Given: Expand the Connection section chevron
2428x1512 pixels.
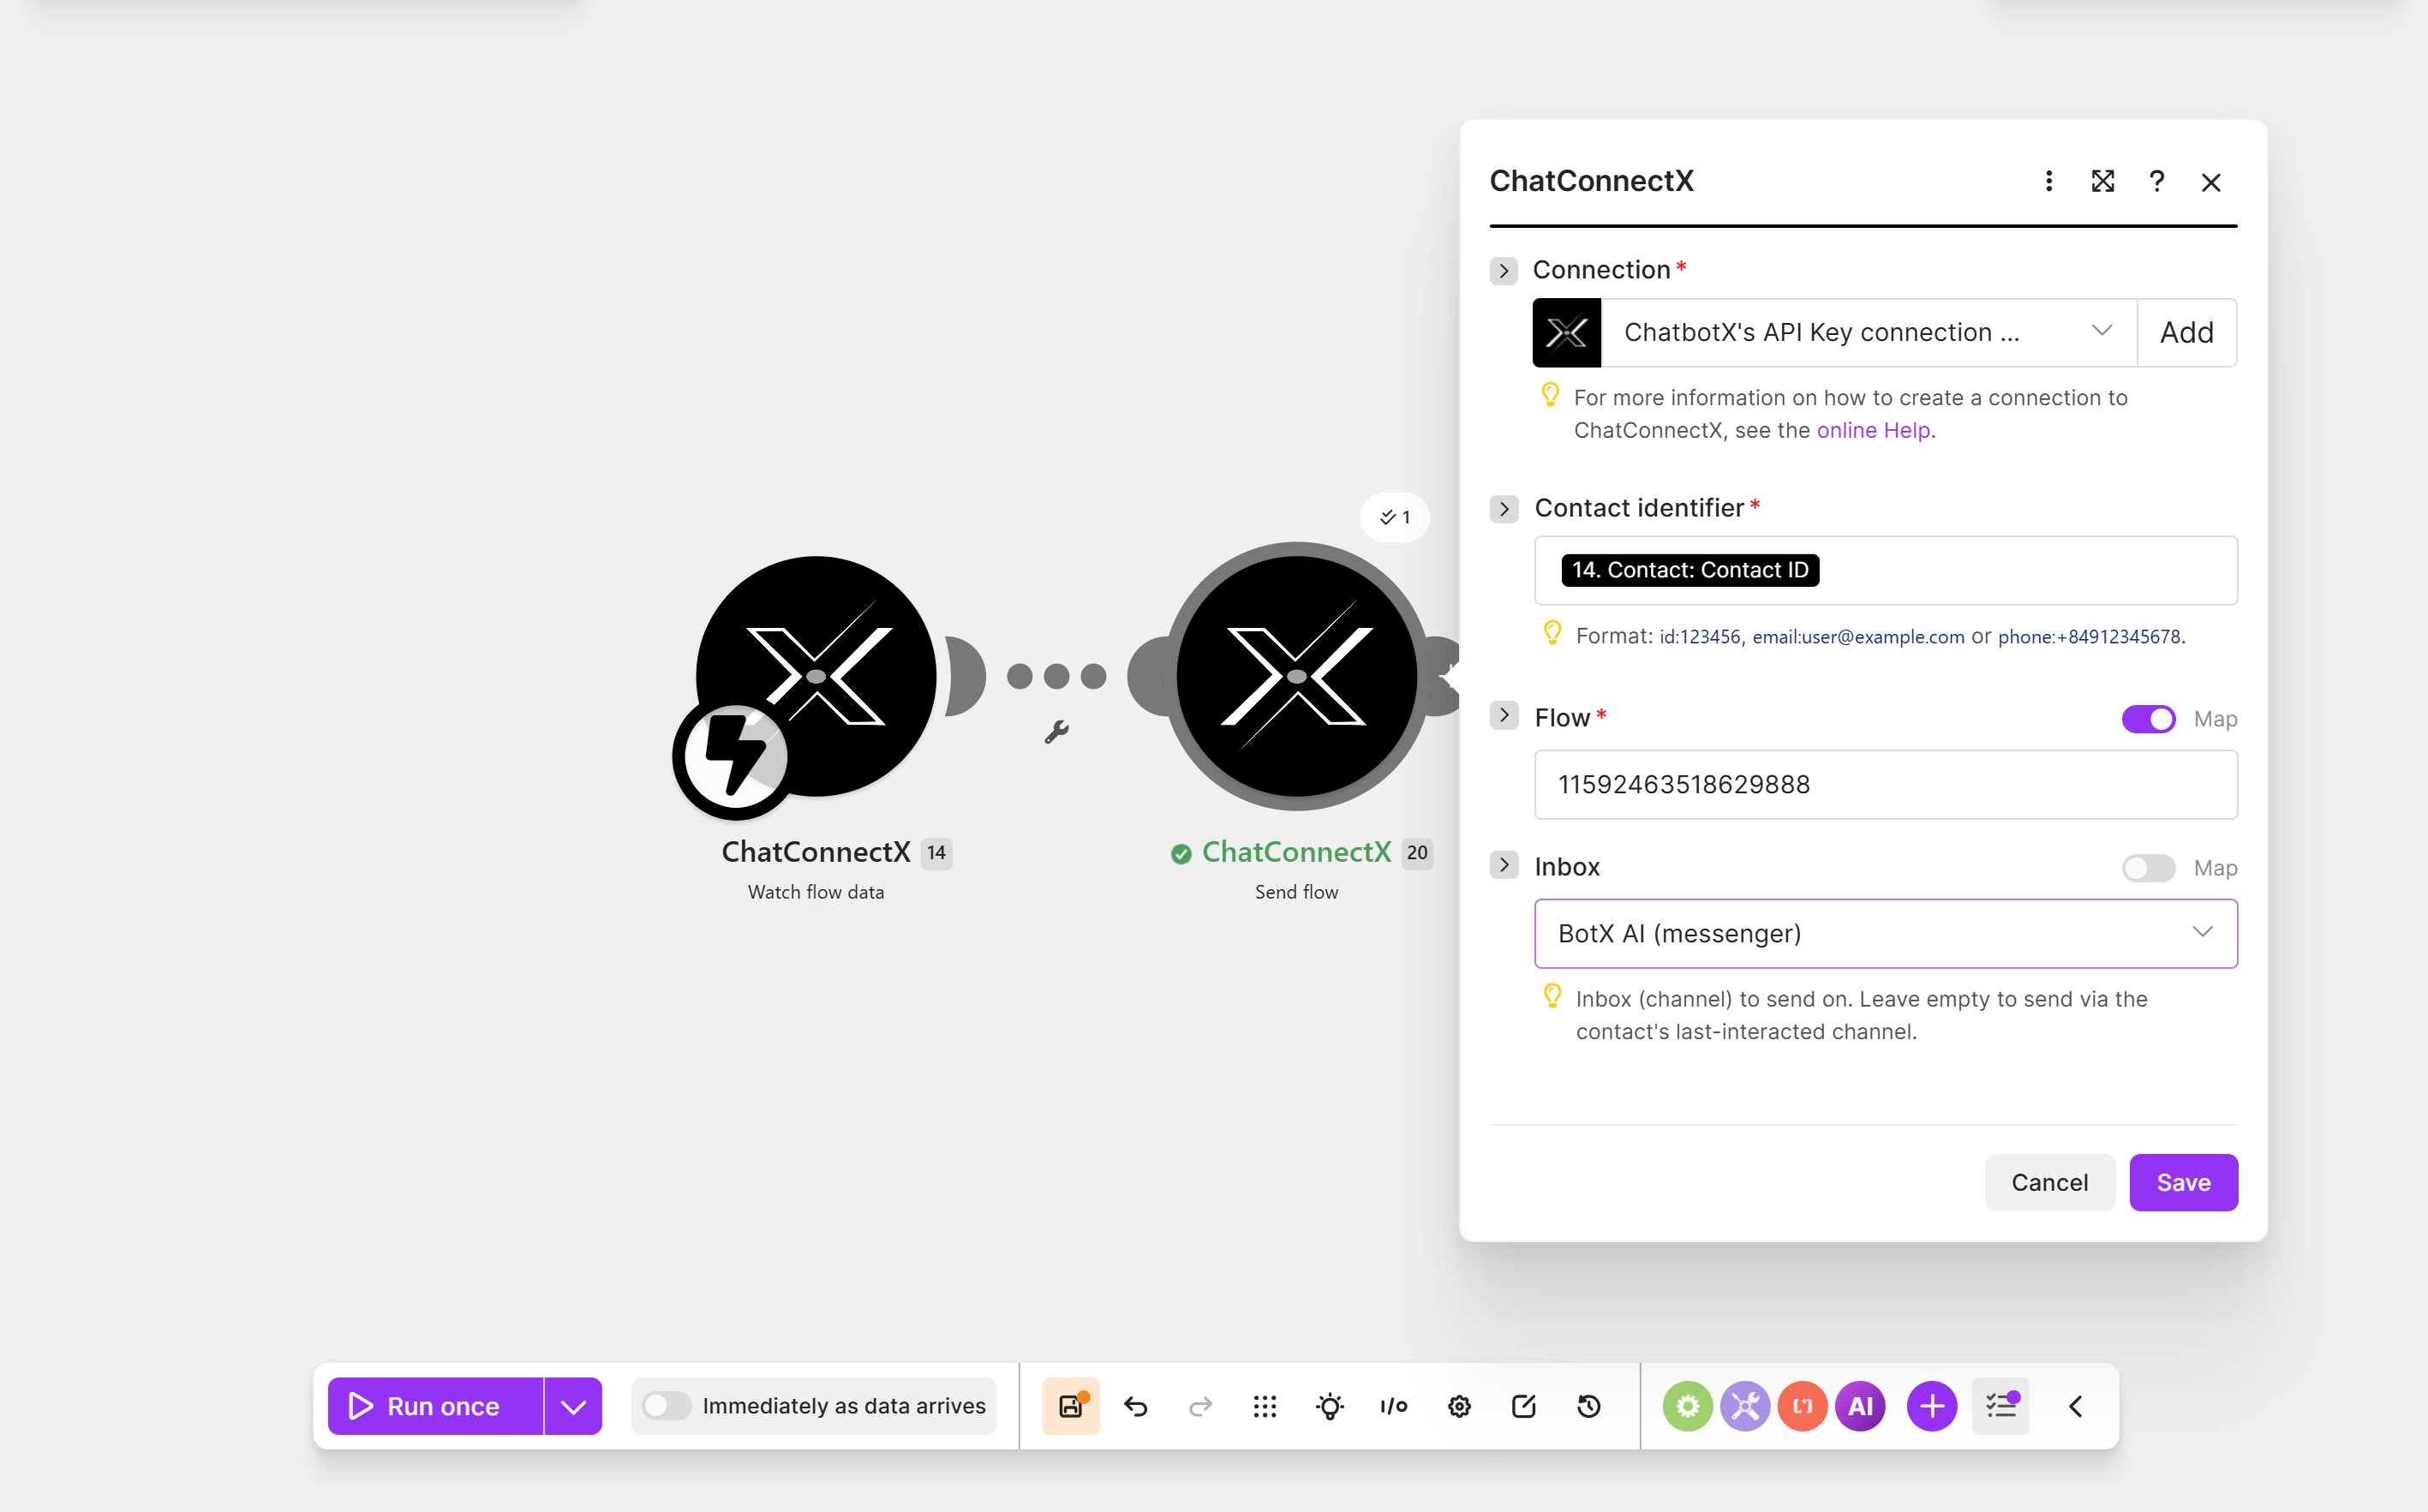Looking at the screenshot, I should coord(1503,270).
